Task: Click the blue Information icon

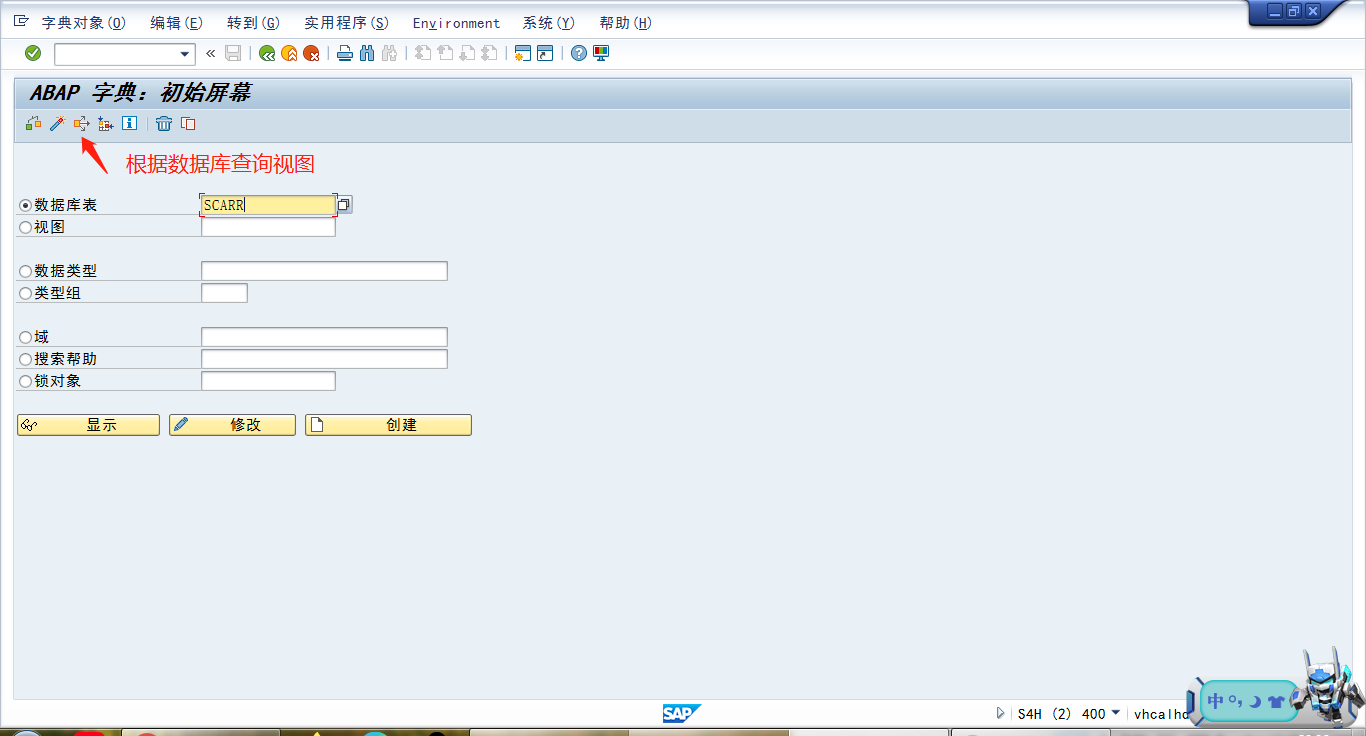Action: (x=129, y=124)
